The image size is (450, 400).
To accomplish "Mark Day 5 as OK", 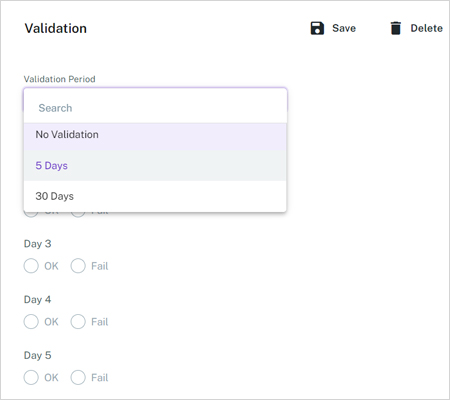I will (x=31, y=377).
